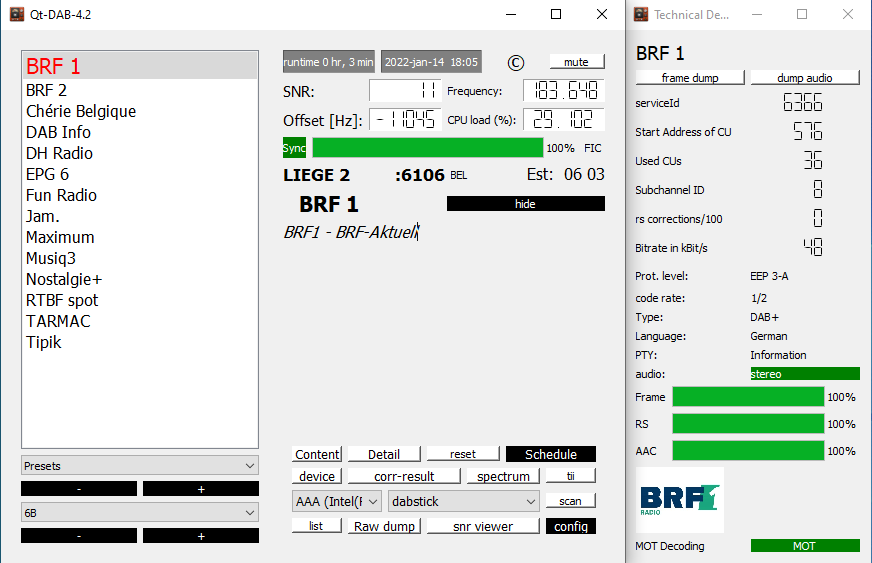872x563 pixels.
Task: Go to previous channel with minus below 6B
Action: [79, 535]
